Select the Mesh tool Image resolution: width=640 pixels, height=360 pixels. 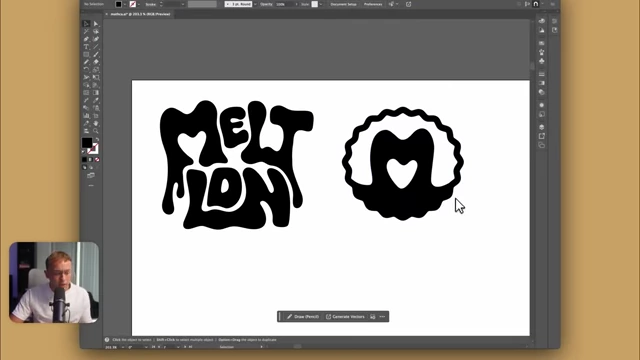pyautogui.click(x=86, y=93)
